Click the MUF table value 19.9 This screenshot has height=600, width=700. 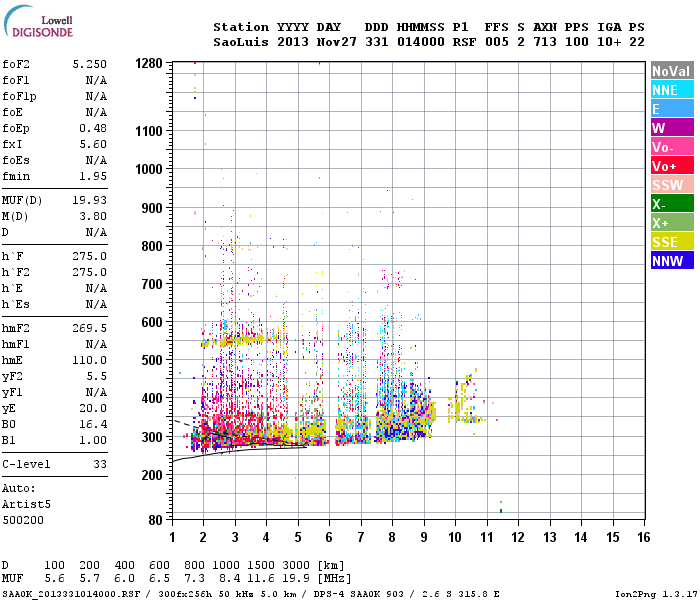click(296, 579)
